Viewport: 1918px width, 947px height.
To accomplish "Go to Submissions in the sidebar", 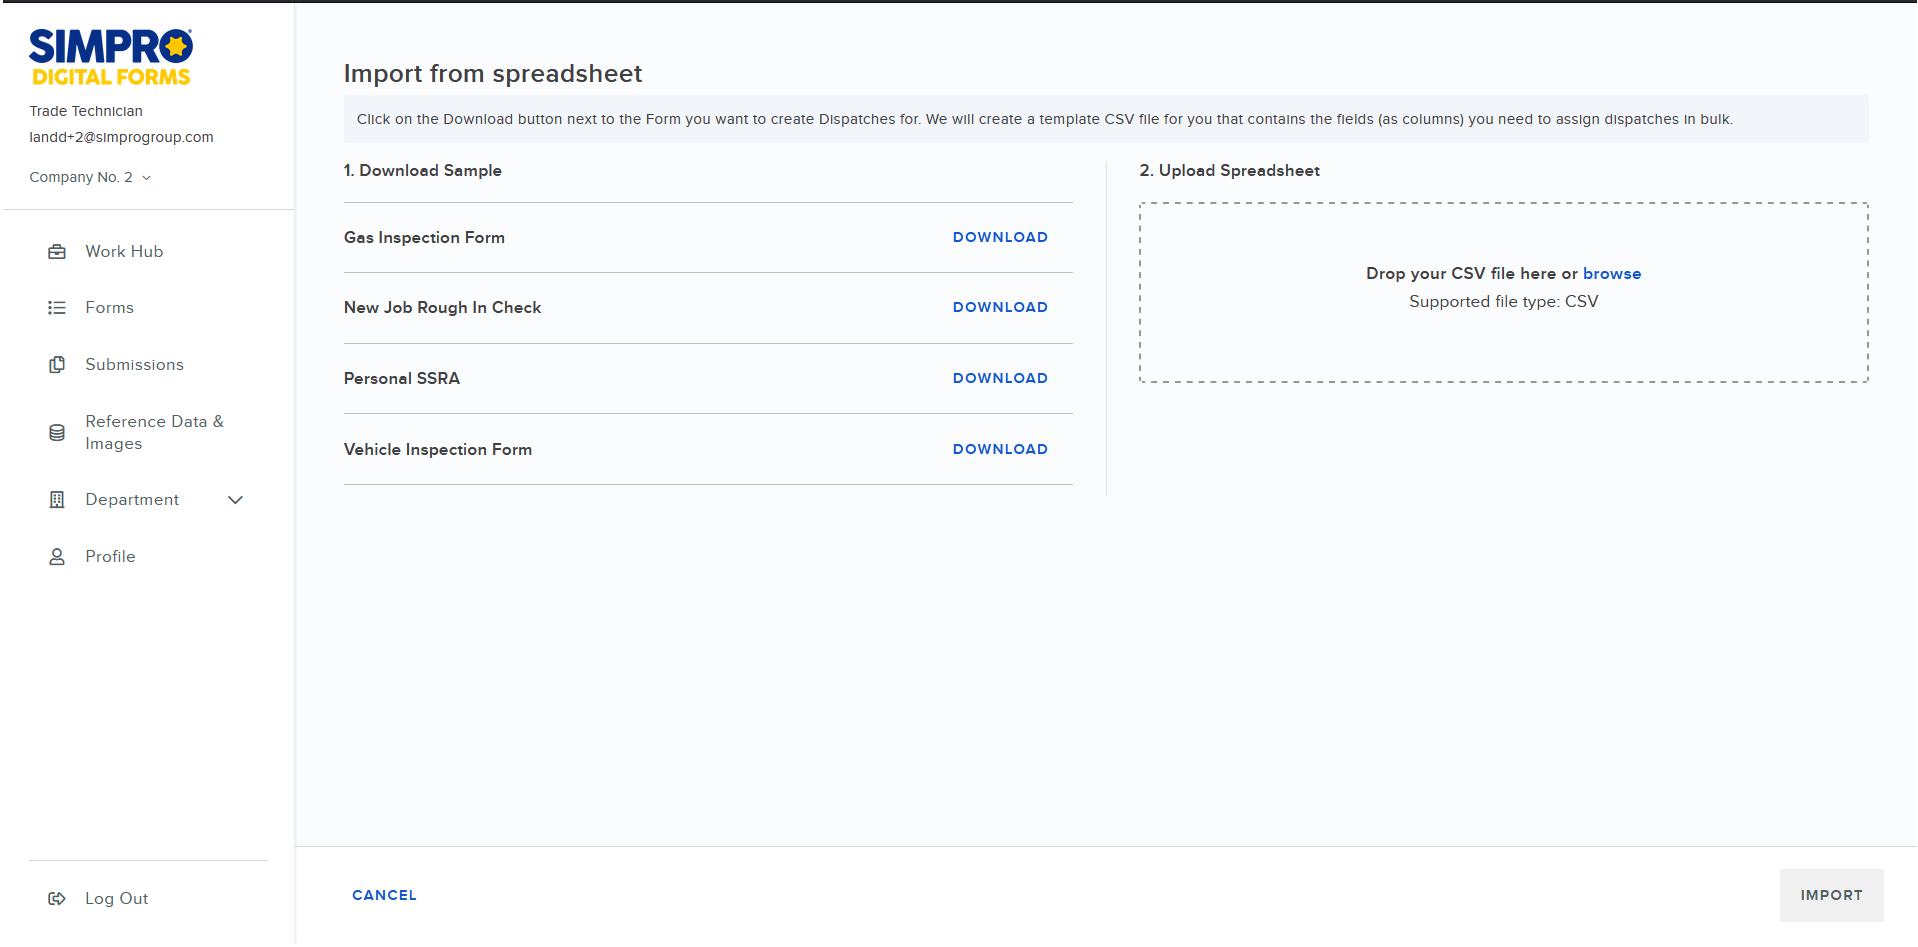I will (x=134, y=365).
